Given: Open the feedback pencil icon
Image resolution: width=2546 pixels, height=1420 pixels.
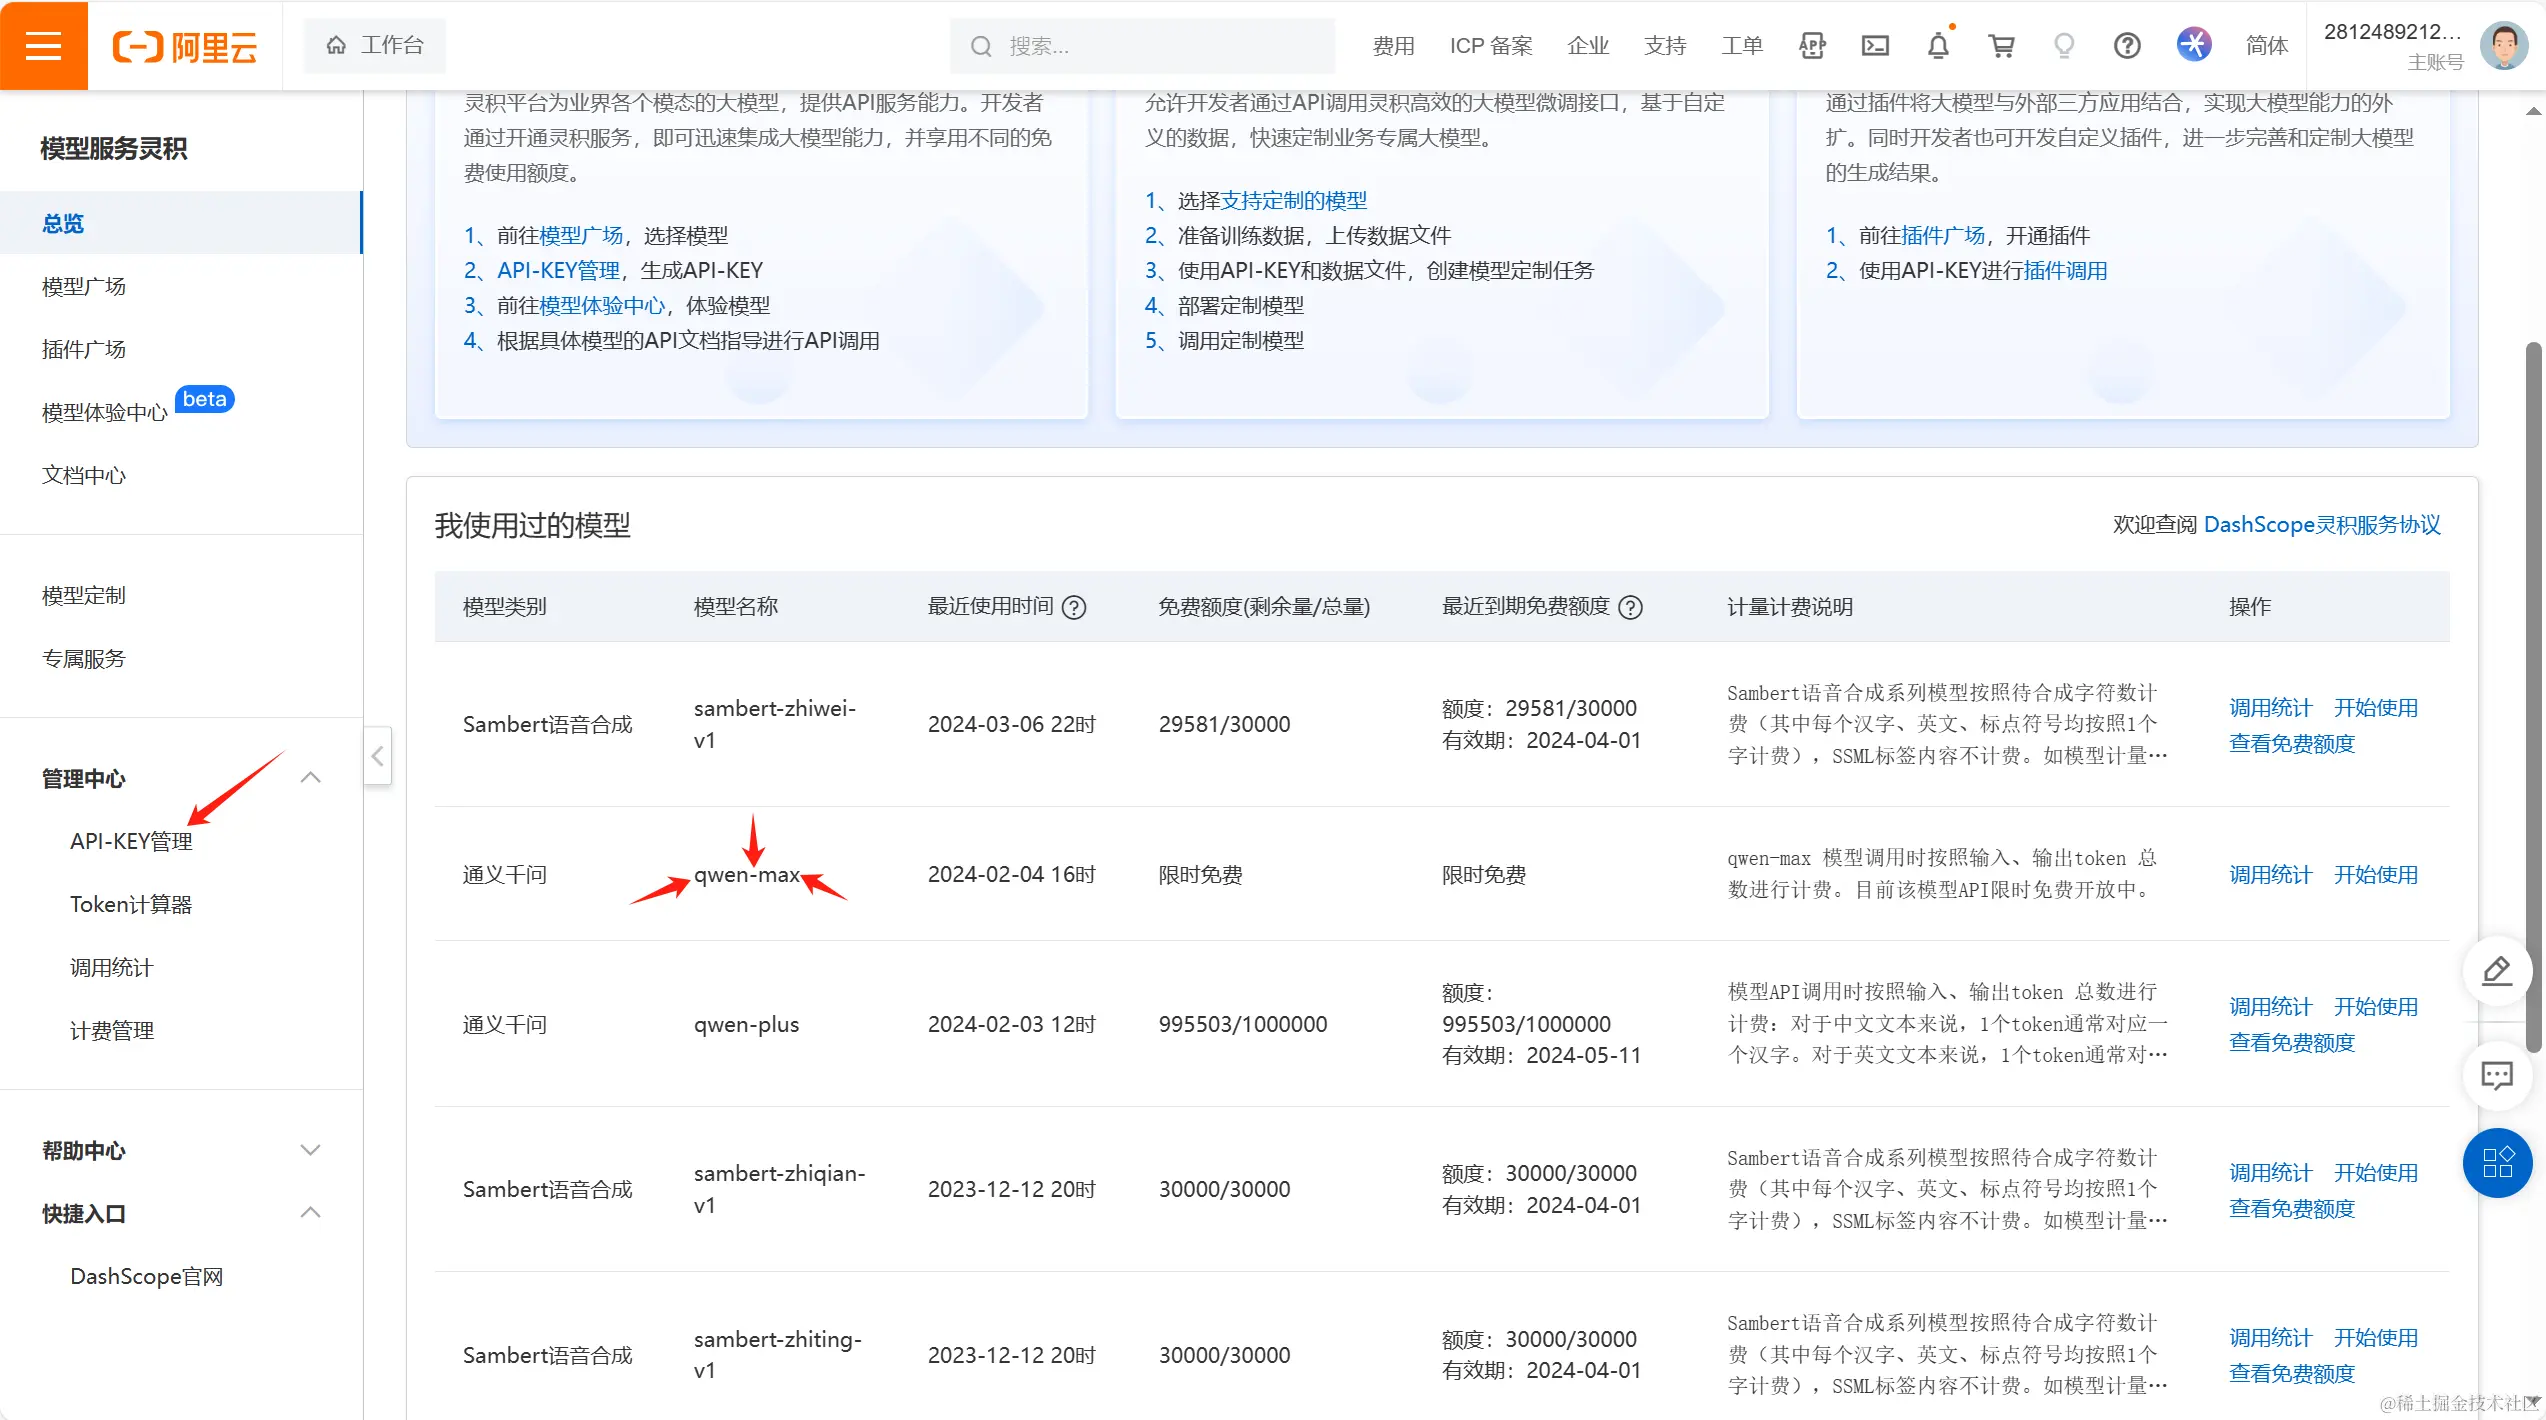Looking at the screenshot, I should (2496, 971).
